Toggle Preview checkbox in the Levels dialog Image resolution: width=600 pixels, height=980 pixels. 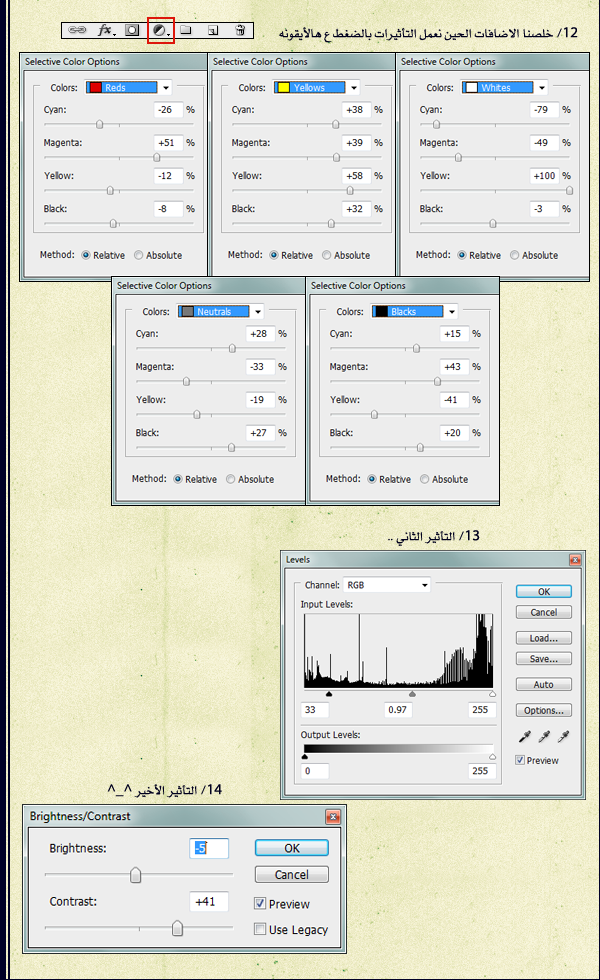click(x=521, y=760)
